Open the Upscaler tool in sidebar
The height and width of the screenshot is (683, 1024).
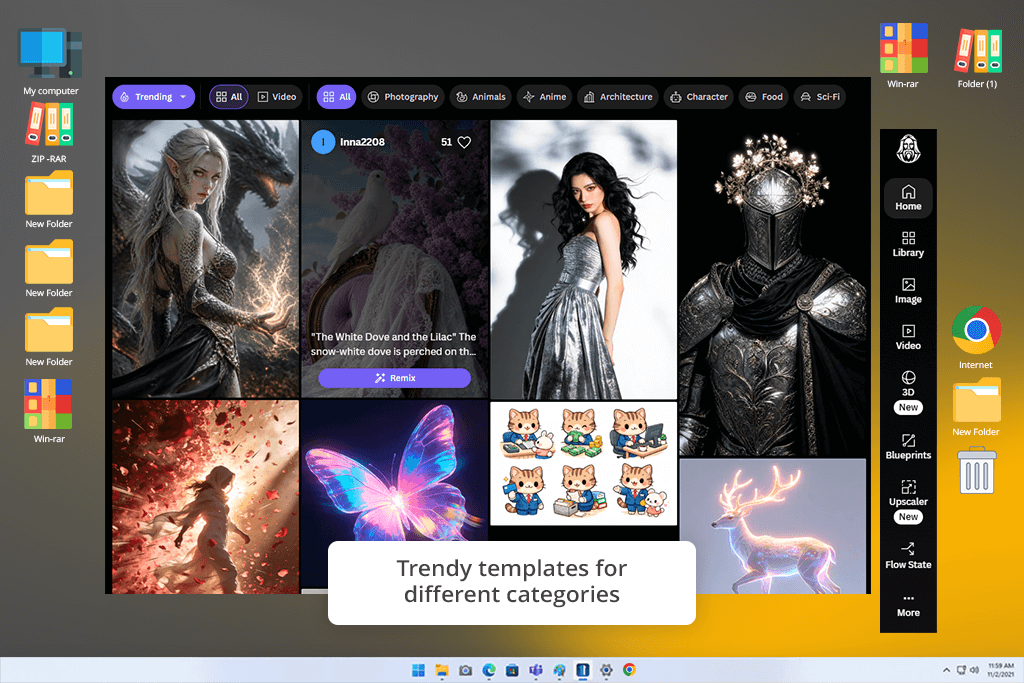click(908, 501)
